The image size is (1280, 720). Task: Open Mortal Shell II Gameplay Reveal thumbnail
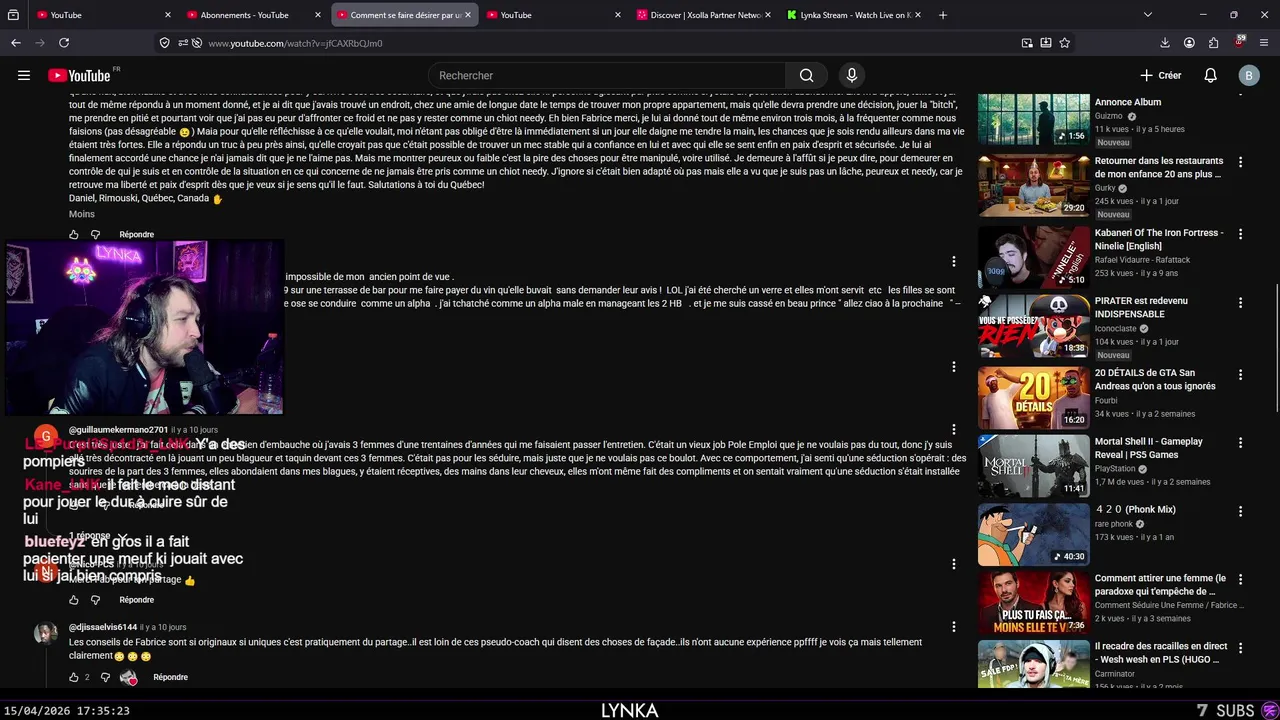[1033, 465]
